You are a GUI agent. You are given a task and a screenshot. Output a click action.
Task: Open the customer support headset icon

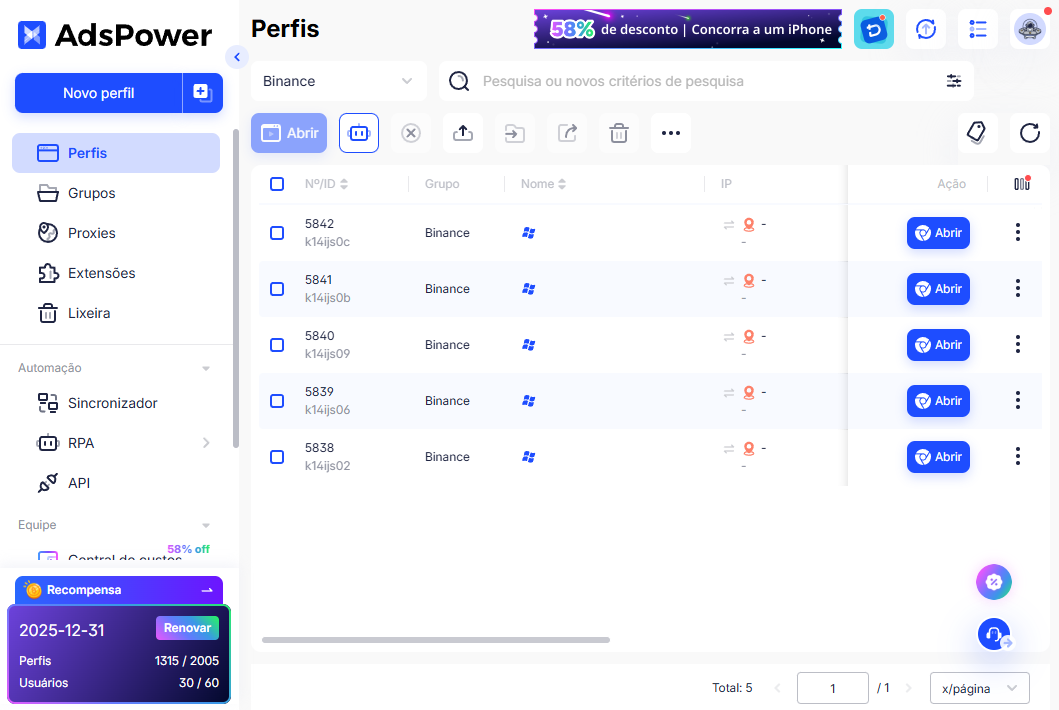[x=994, y=634]
